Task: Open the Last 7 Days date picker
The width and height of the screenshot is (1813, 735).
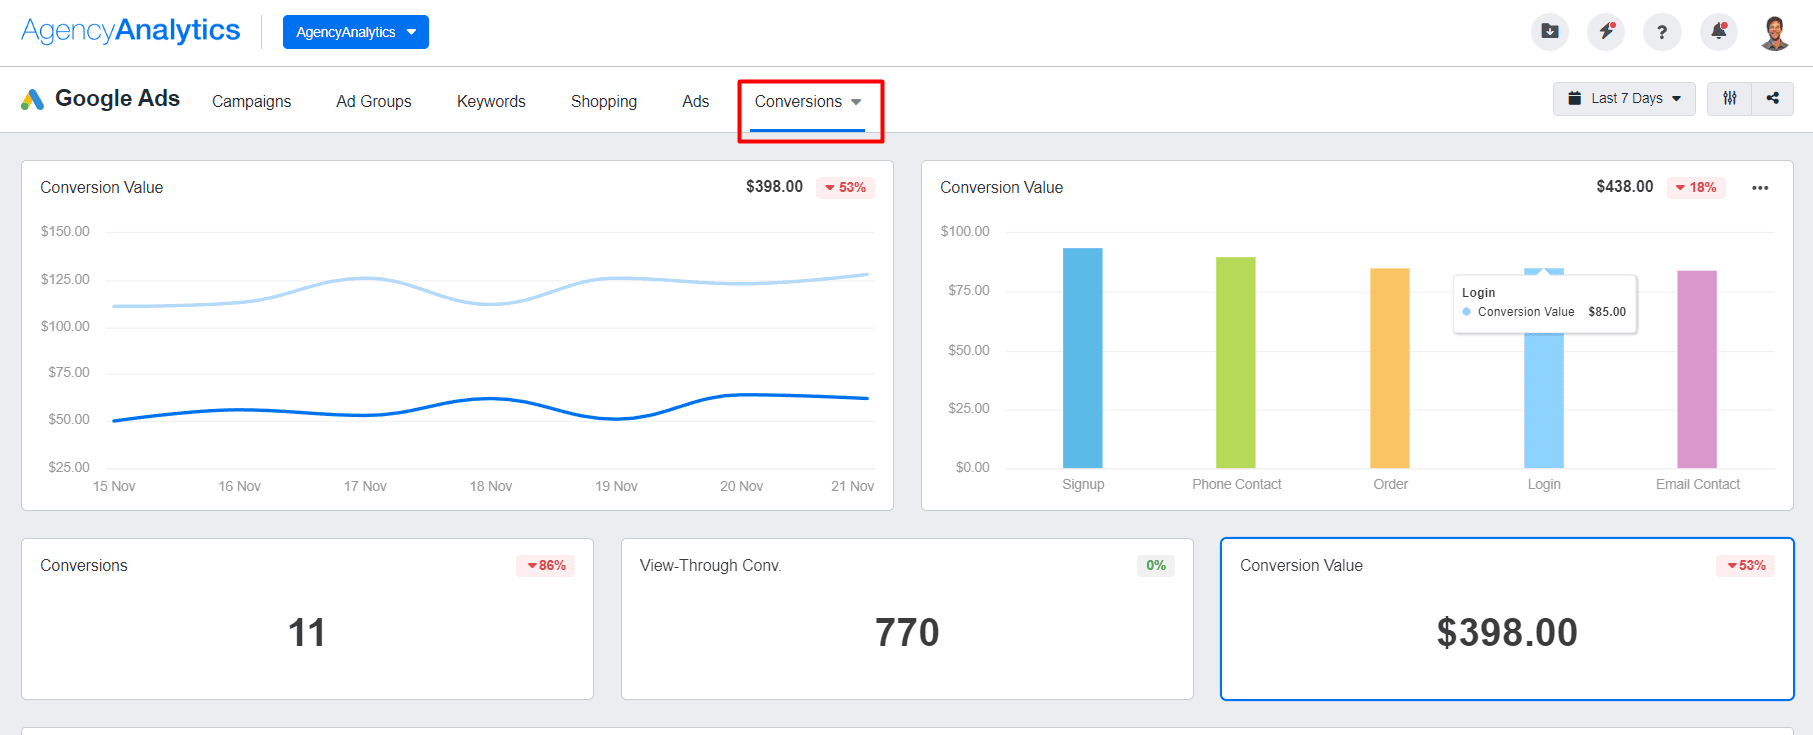Action: tap(1623, 98)
